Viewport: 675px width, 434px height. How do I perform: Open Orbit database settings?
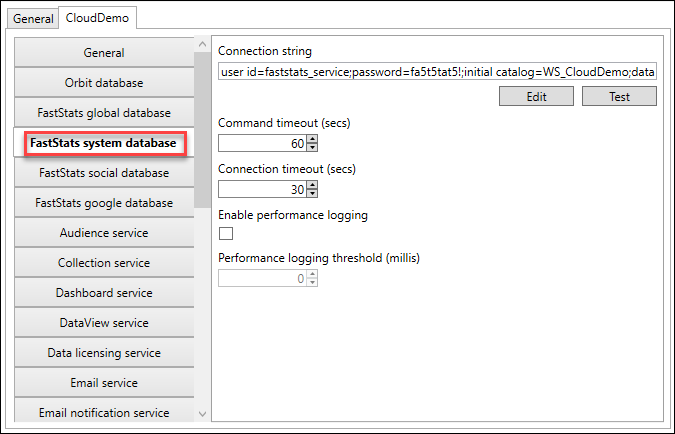coord(104,83)
